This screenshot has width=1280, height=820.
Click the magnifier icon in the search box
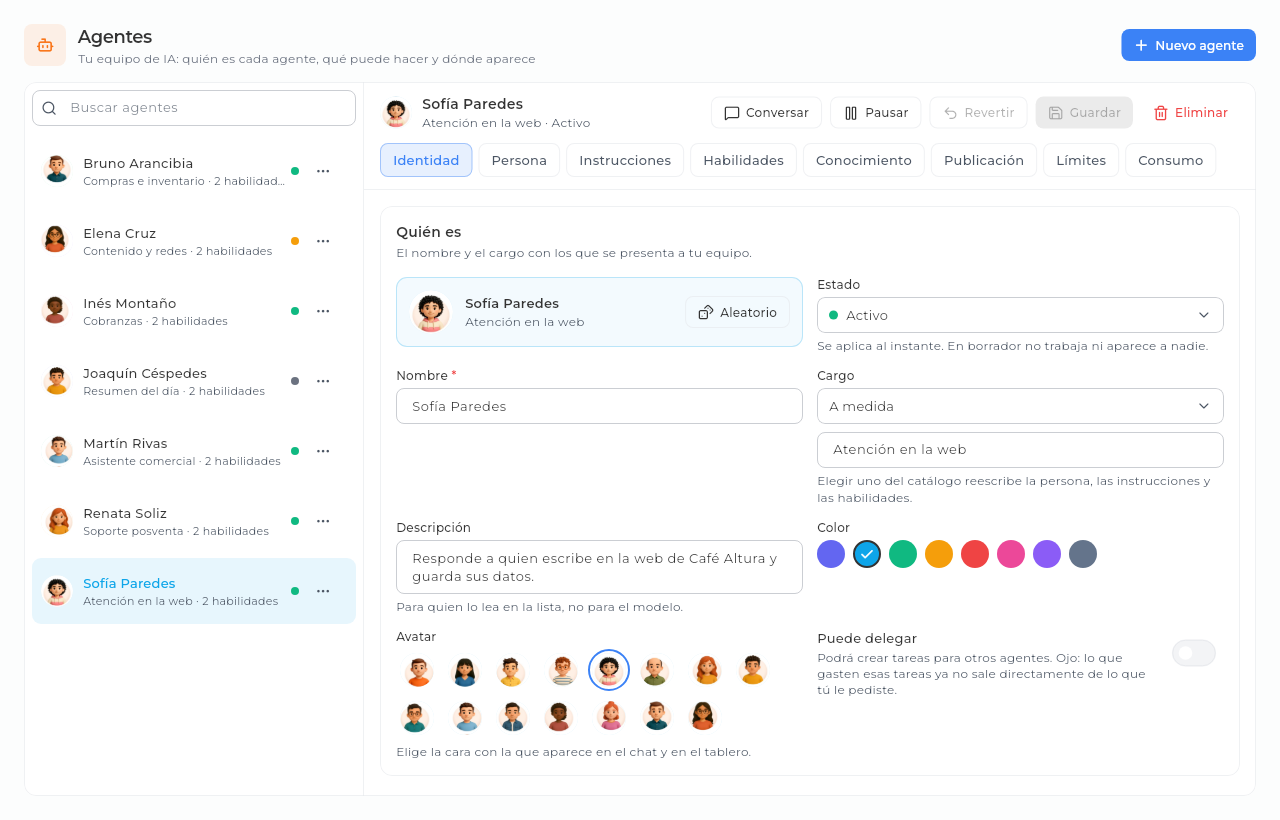point(49,108)
